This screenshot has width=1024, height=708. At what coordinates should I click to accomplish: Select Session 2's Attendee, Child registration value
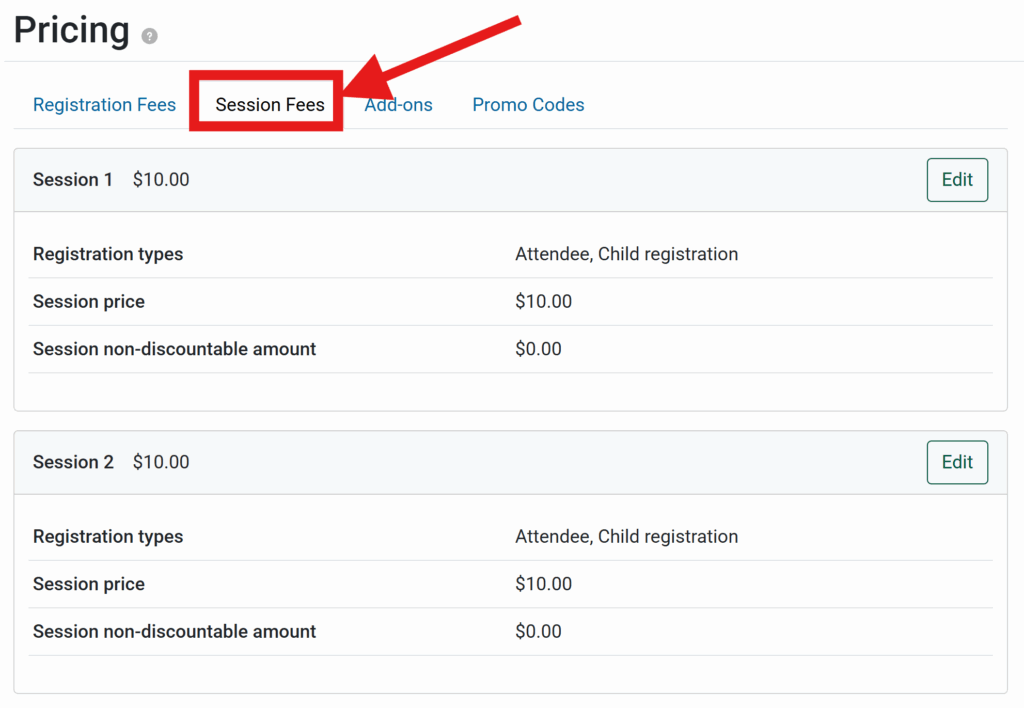tap(626, 537)
